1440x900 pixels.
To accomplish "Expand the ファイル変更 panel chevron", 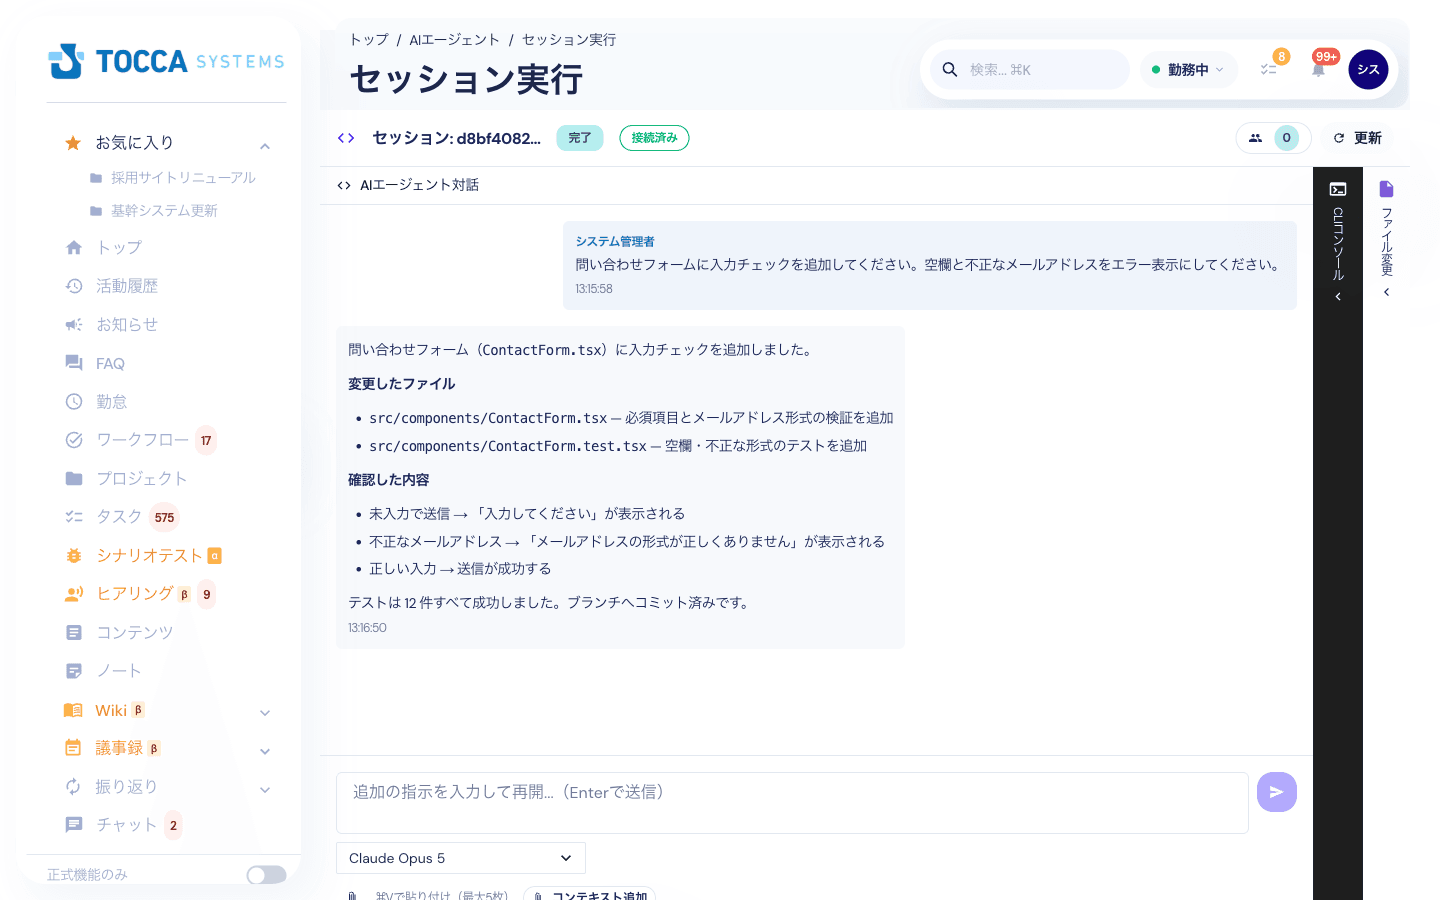I will pyautogui.click(x=1386, y=293).
